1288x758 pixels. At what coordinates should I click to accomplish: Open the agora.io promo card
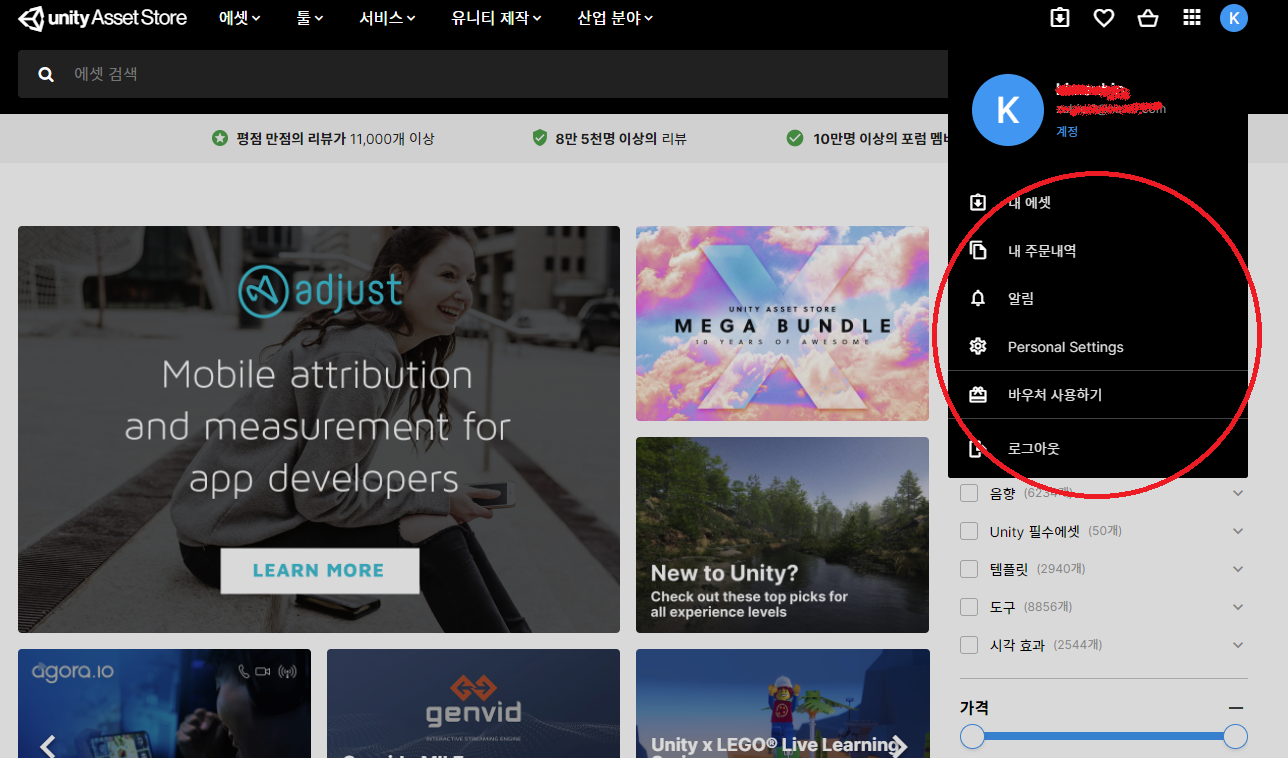(x=164, y=704)
